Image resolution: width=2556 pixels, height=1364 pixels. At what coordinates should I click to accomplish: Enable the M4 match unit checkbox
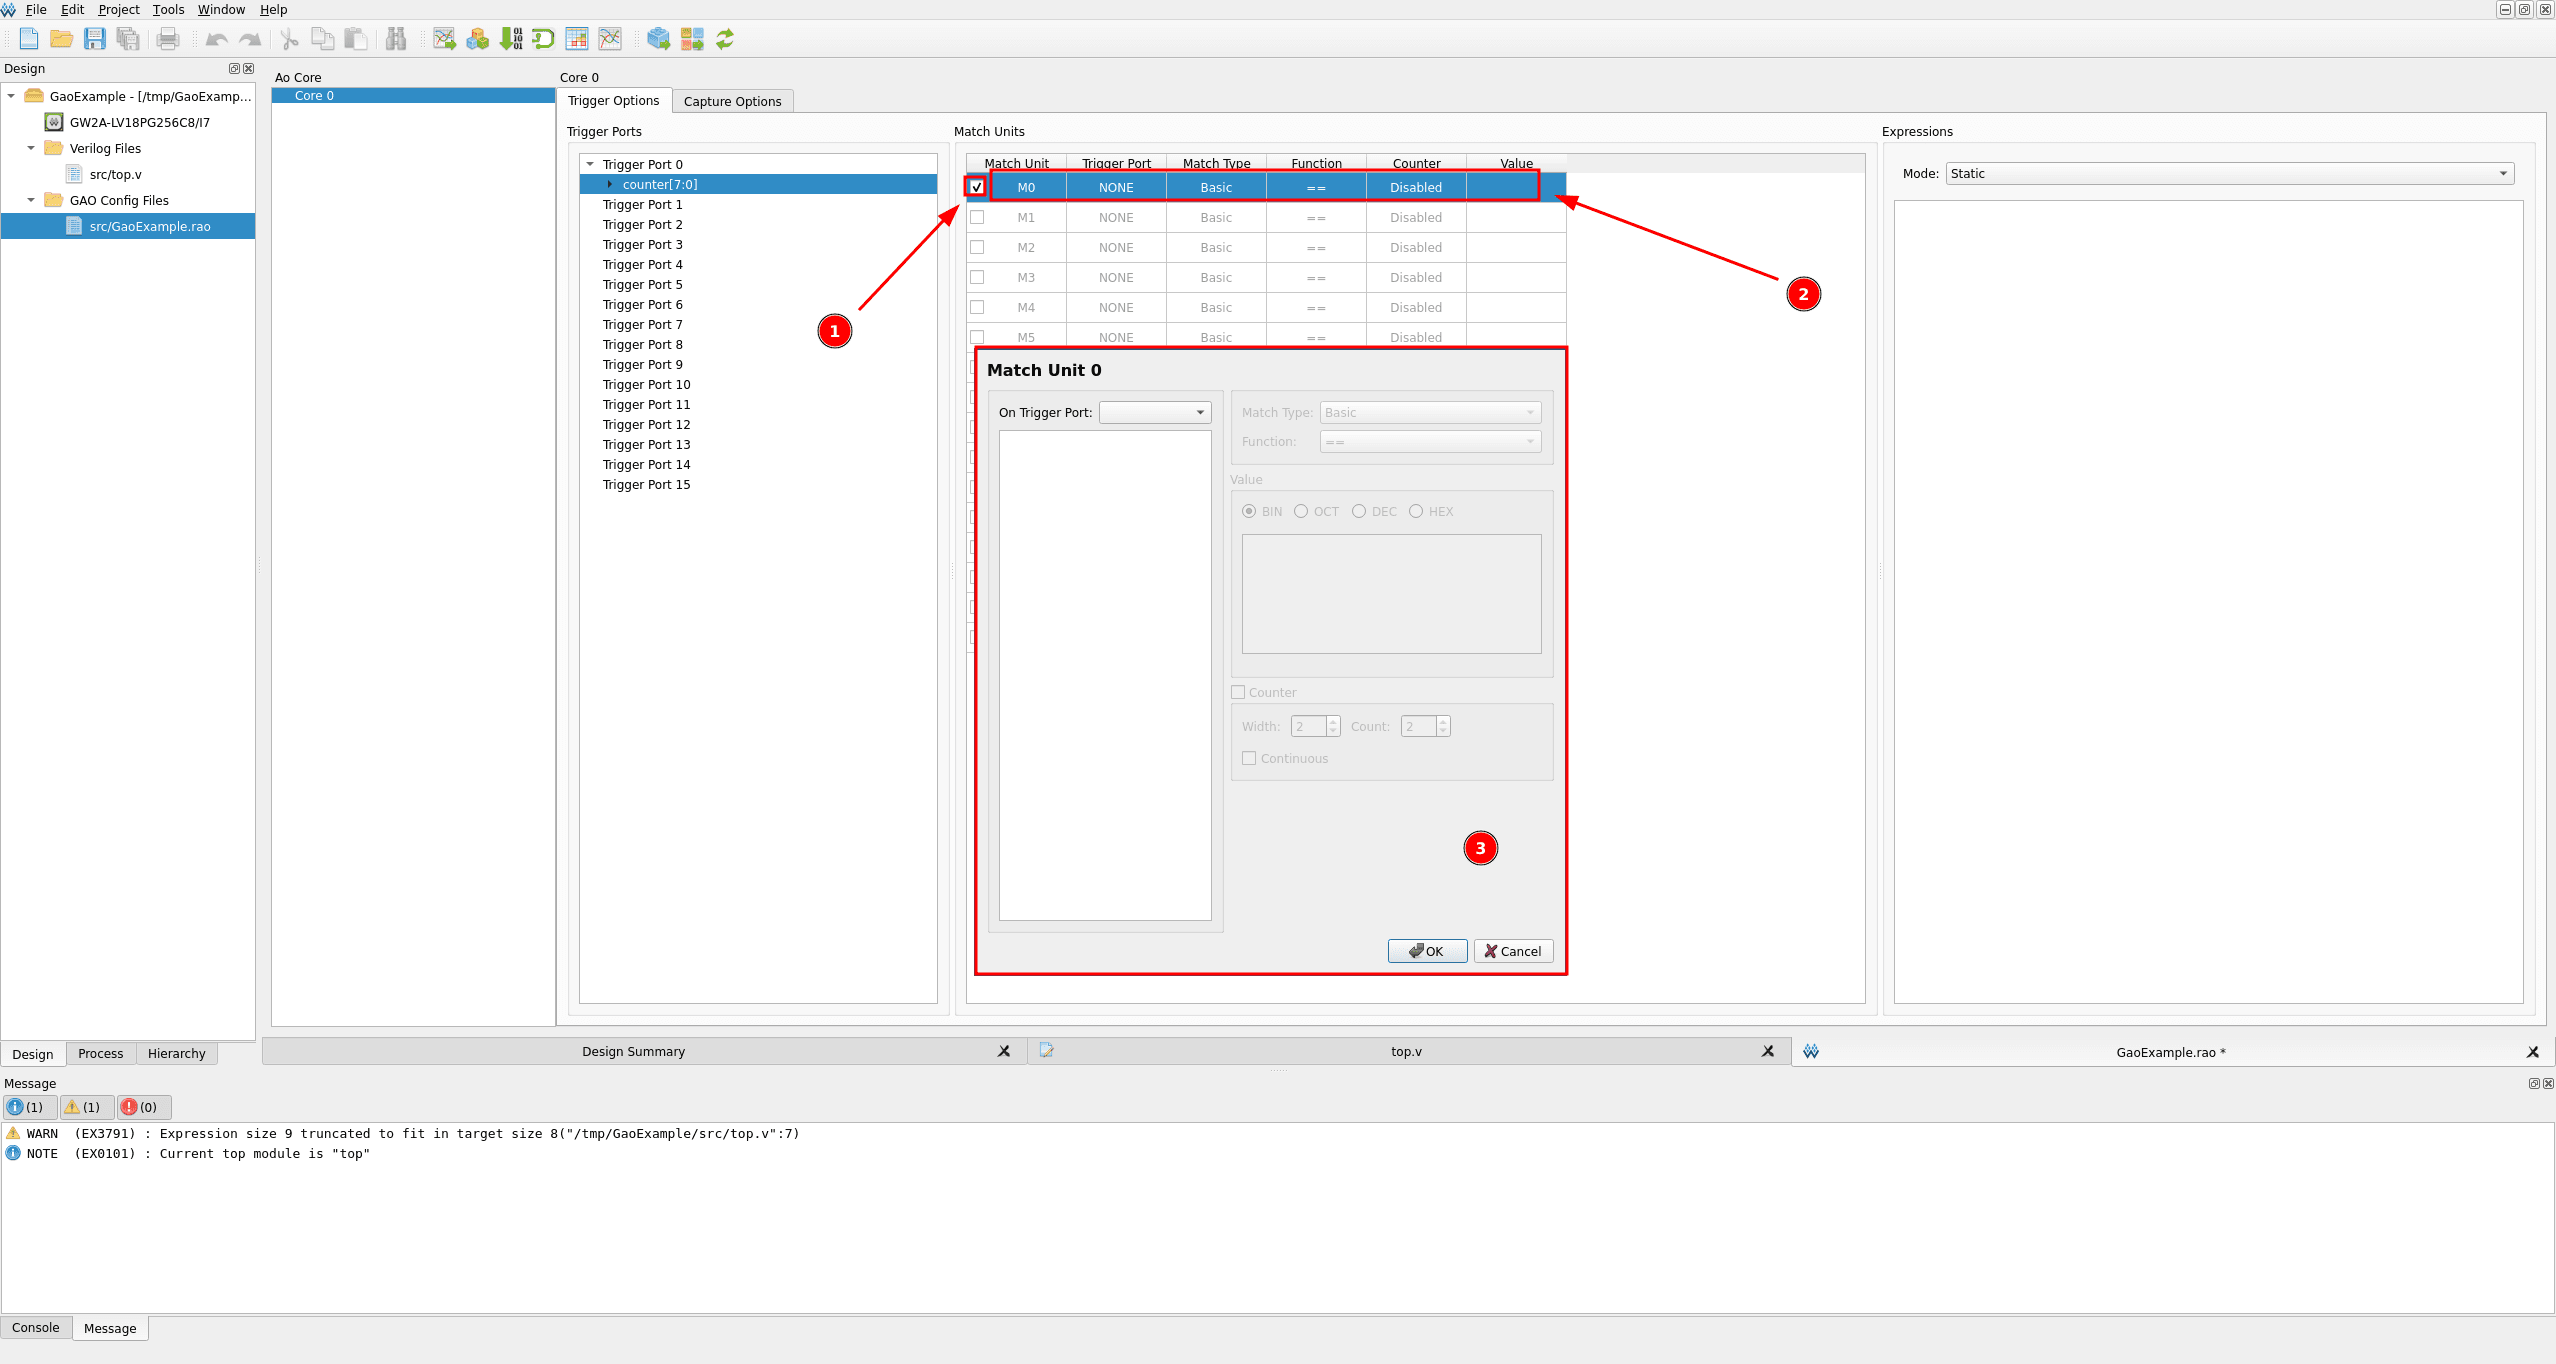[977, 307]
